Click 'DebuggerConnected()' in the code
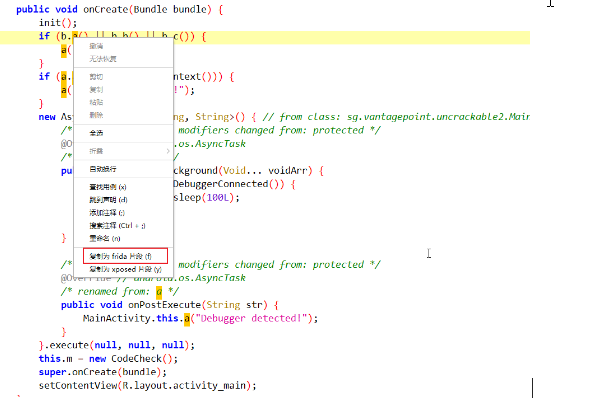 click(229, 184)
